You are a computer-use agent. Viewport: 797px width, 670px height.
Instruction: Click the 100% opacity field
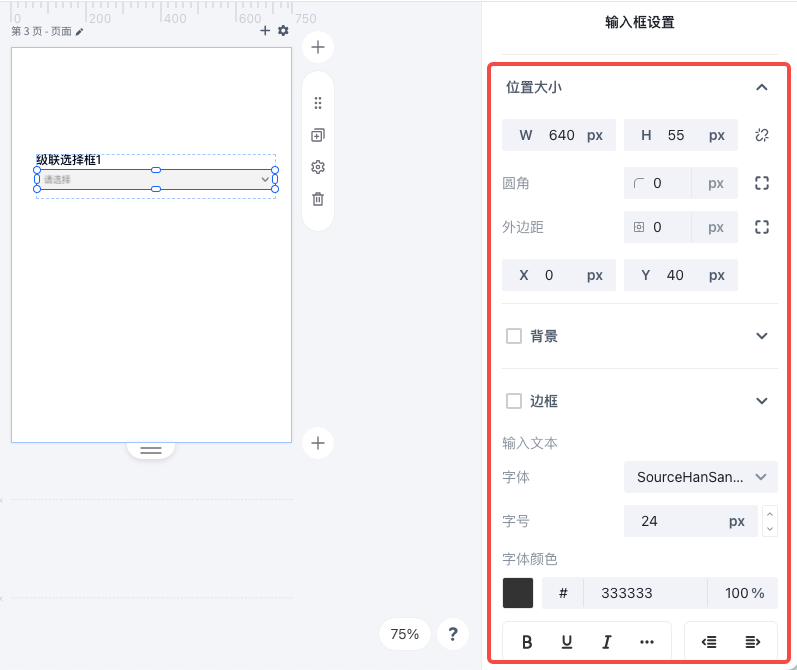(743, 593)
